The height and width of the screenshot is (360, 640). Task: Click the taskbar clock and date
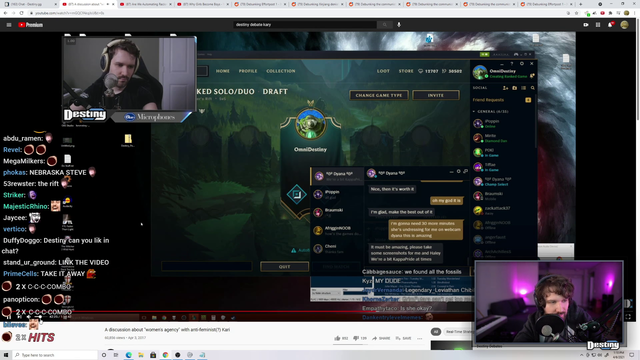pos(619,355)
